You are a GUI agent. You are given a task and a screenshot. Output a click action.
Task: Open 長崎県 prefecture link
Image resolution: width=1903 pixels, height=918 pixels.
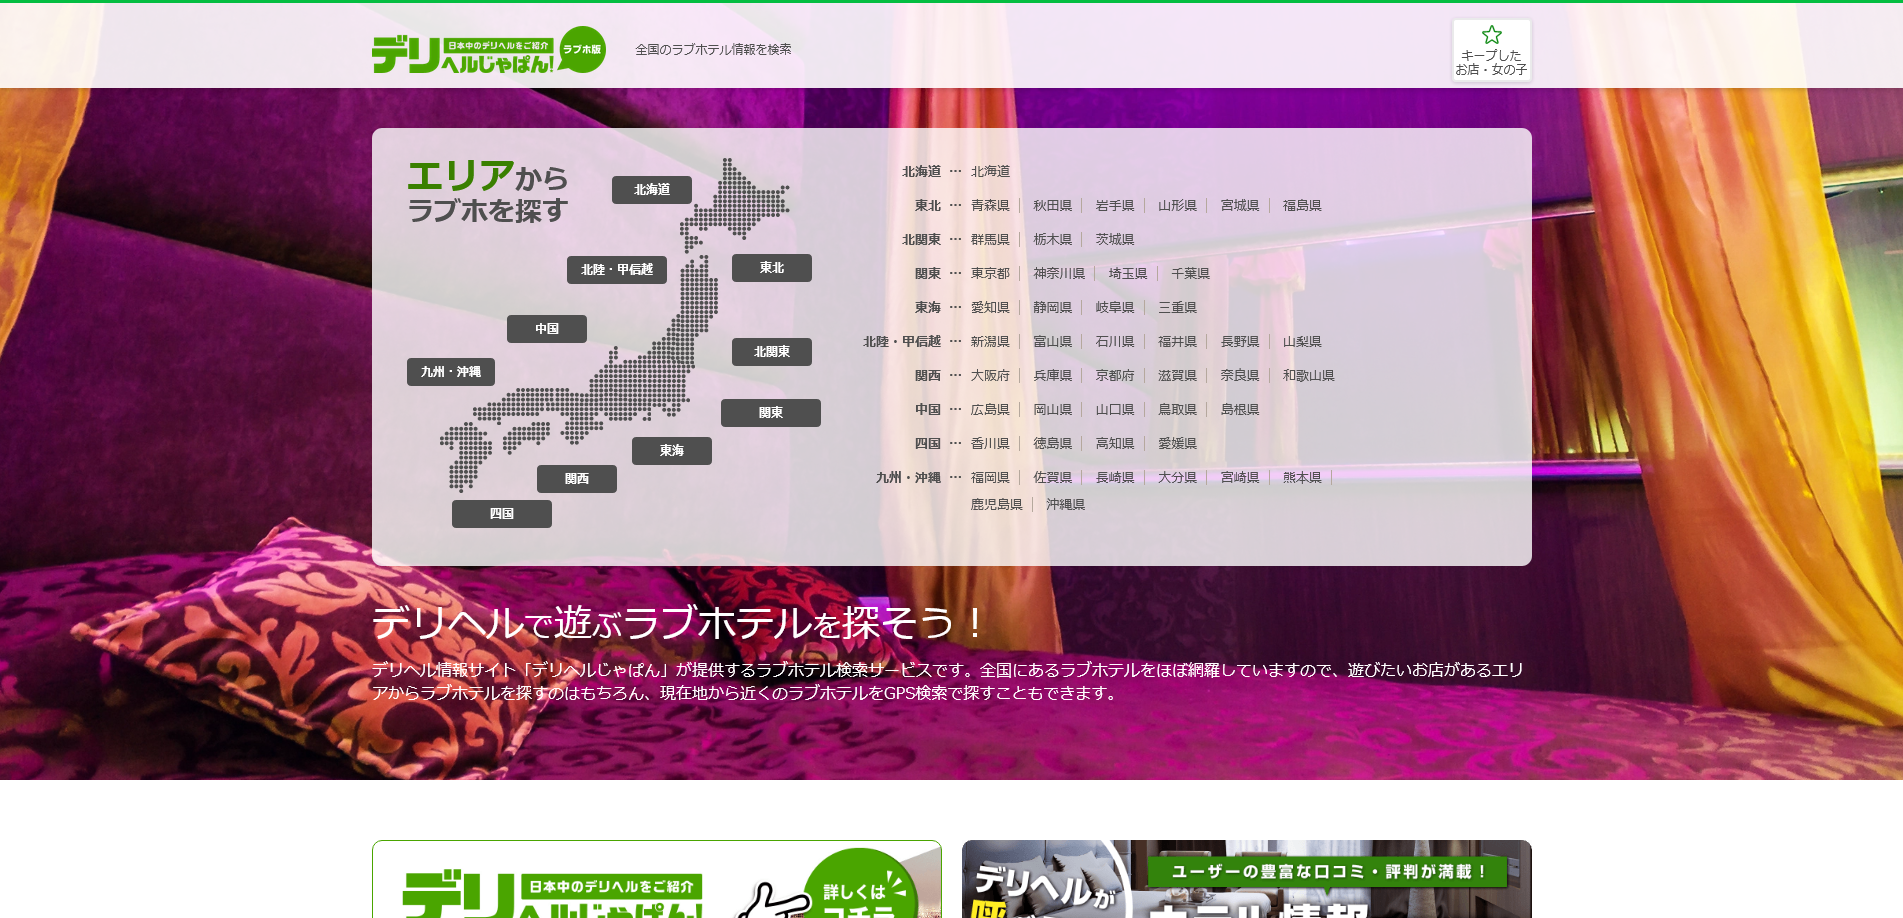pyautogui.click(x=1115, y=478)
